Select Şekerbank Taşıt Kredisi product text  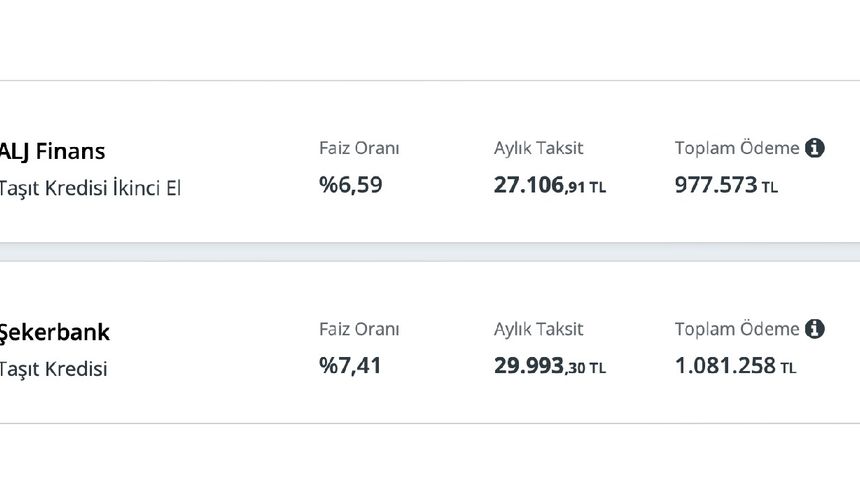coord(53,369)
